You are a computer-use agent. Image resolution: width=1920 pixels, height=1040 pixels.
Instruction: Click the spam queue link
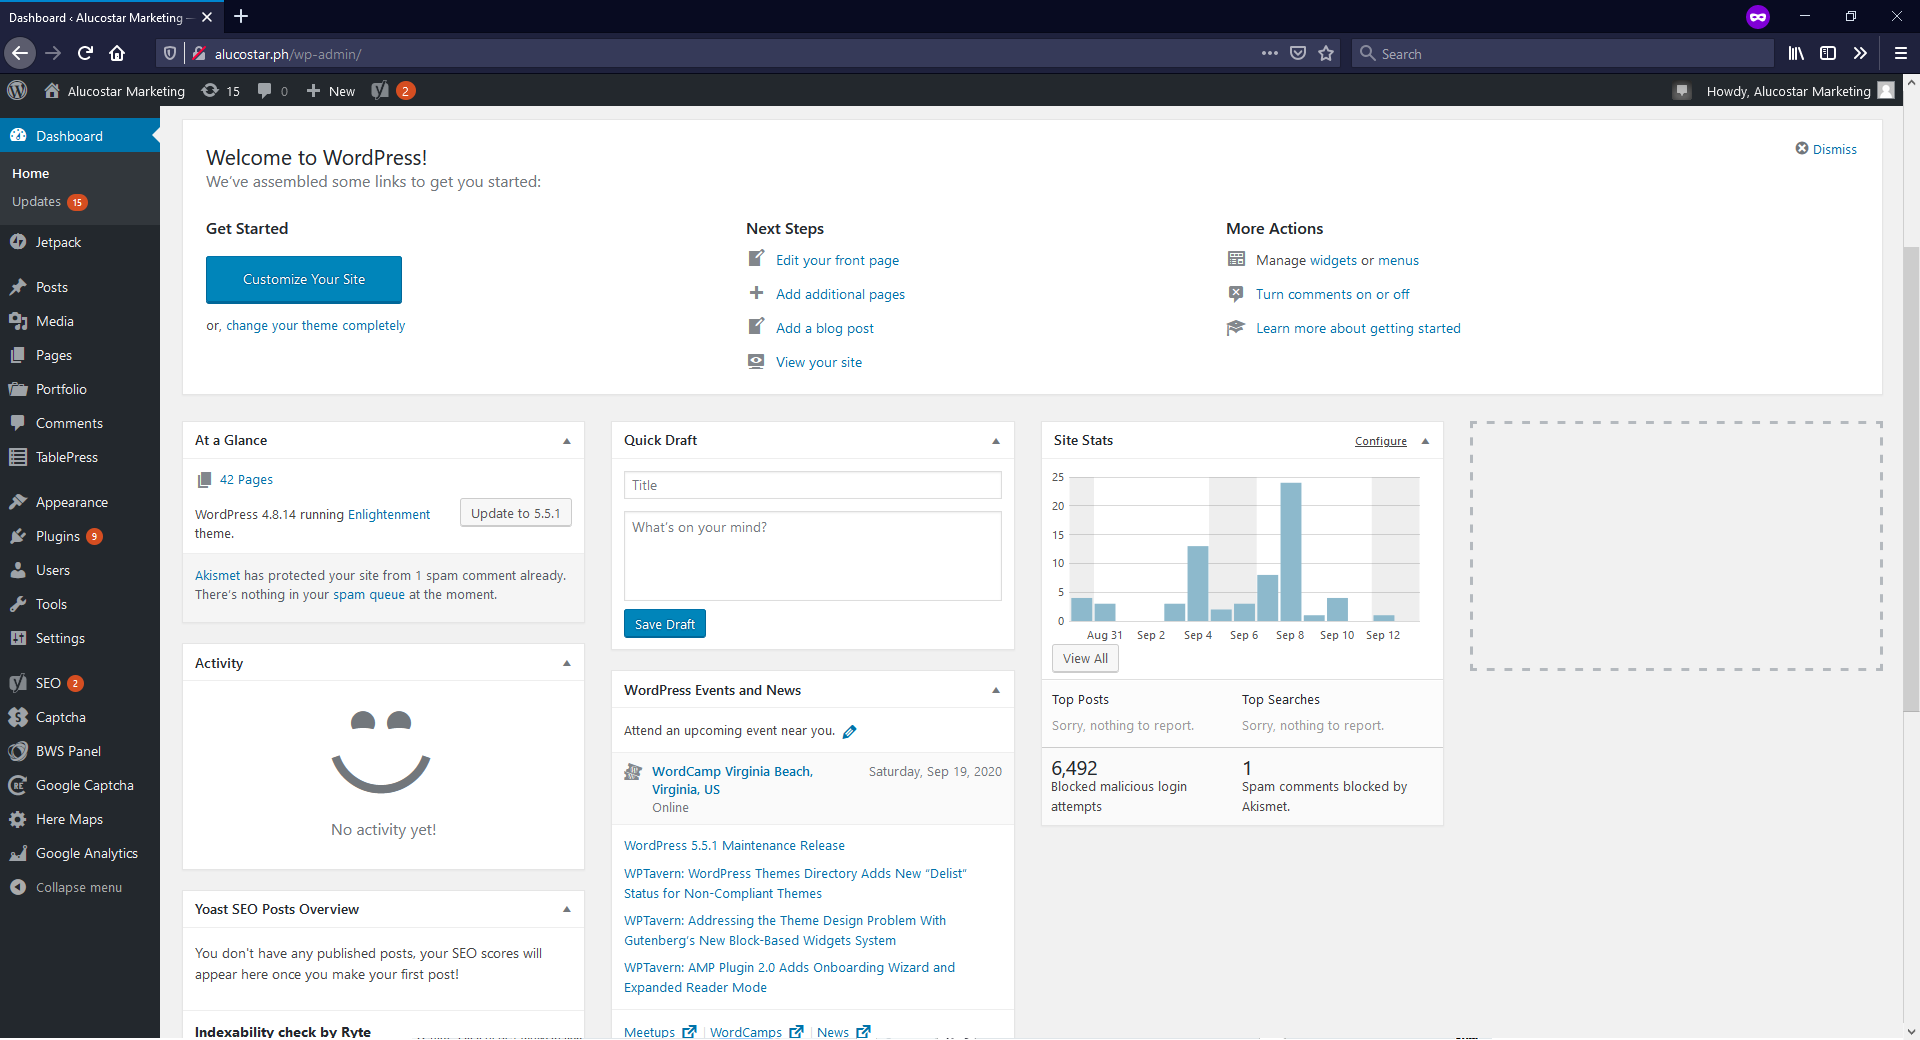(369, 594)
